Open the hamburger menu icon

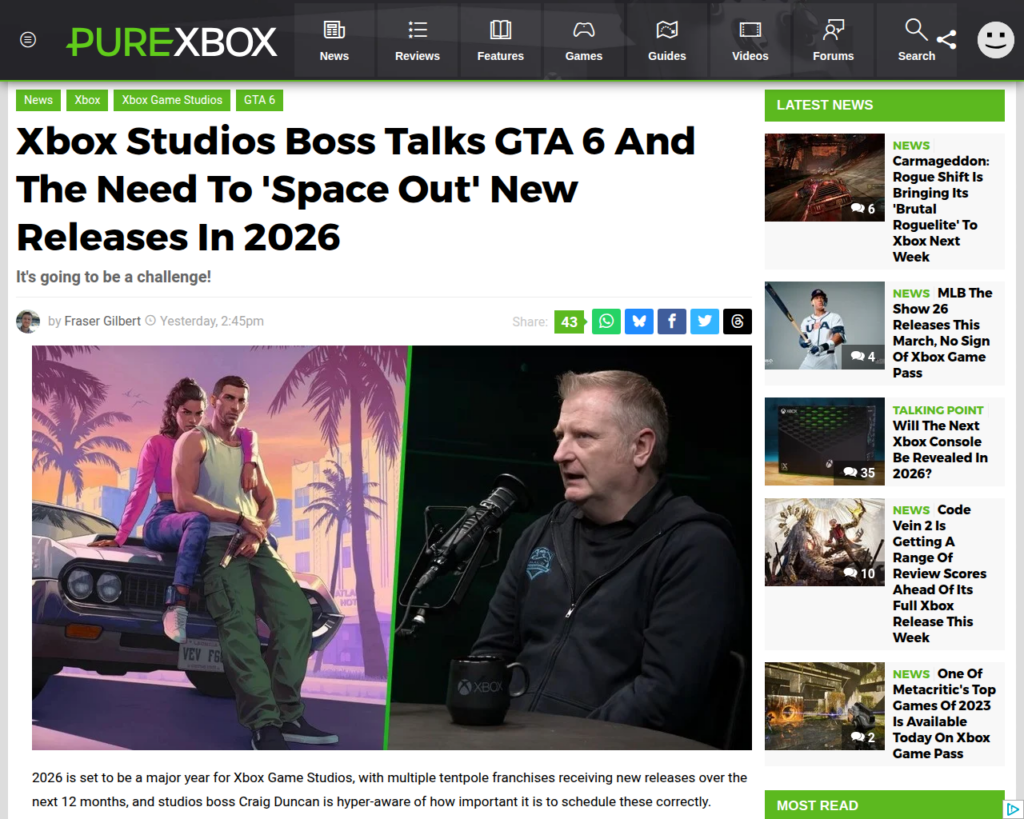(x=28, y=40)
